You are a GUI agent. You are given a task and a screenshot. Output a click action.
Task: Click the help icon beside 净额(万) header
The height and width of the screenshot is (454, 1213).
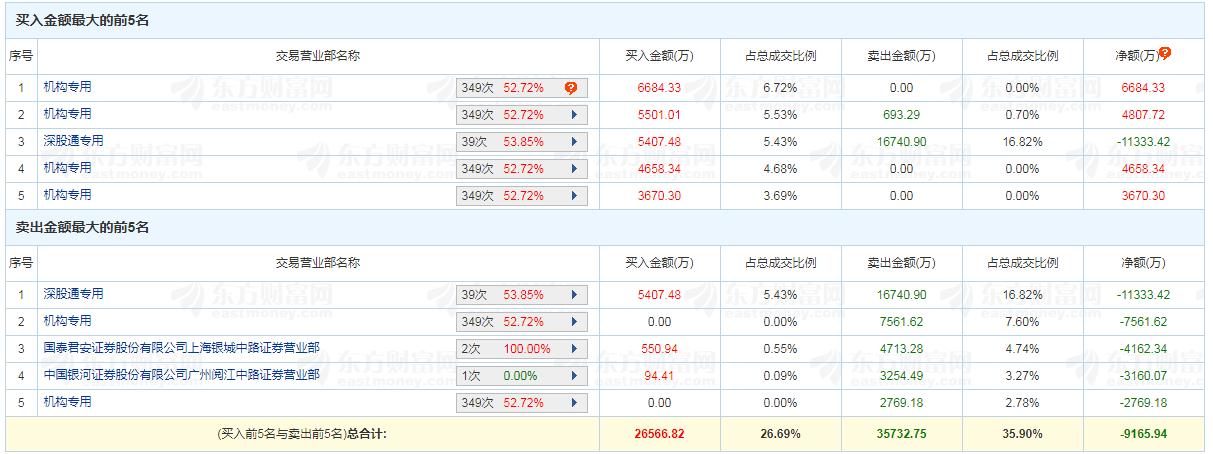tap(1165, 54)
